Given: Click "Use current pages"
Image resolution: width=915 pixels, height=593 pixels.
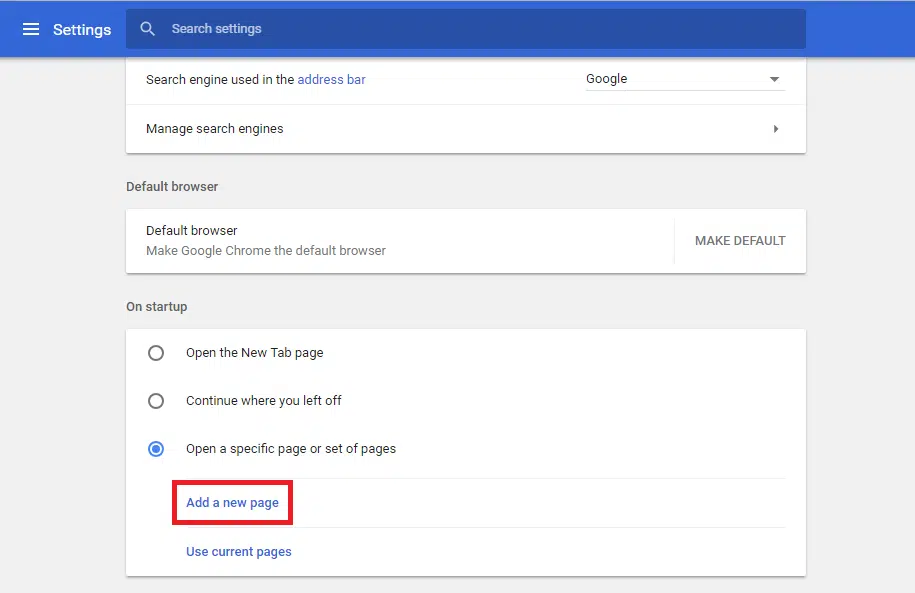Looking at the screenshot, I should coord(238,551).
